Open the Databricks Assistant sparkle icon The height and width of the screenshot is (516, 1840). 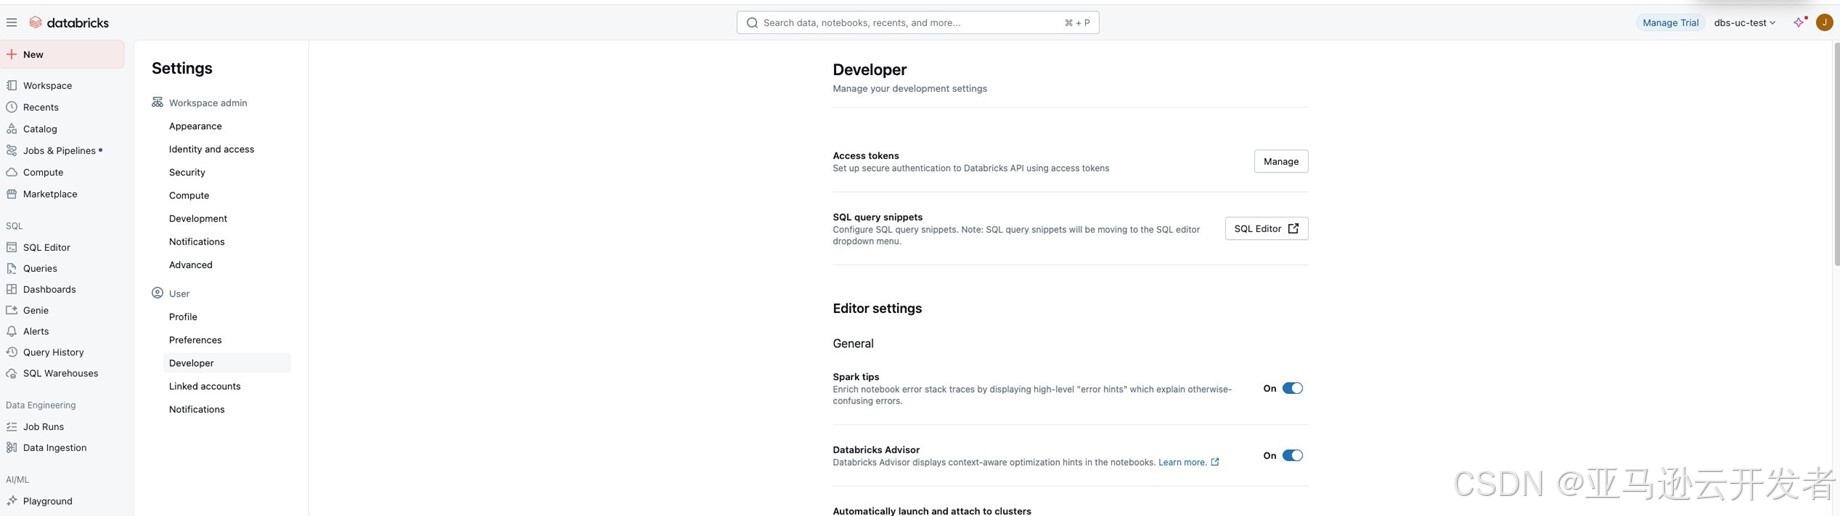coord(1800,22)
